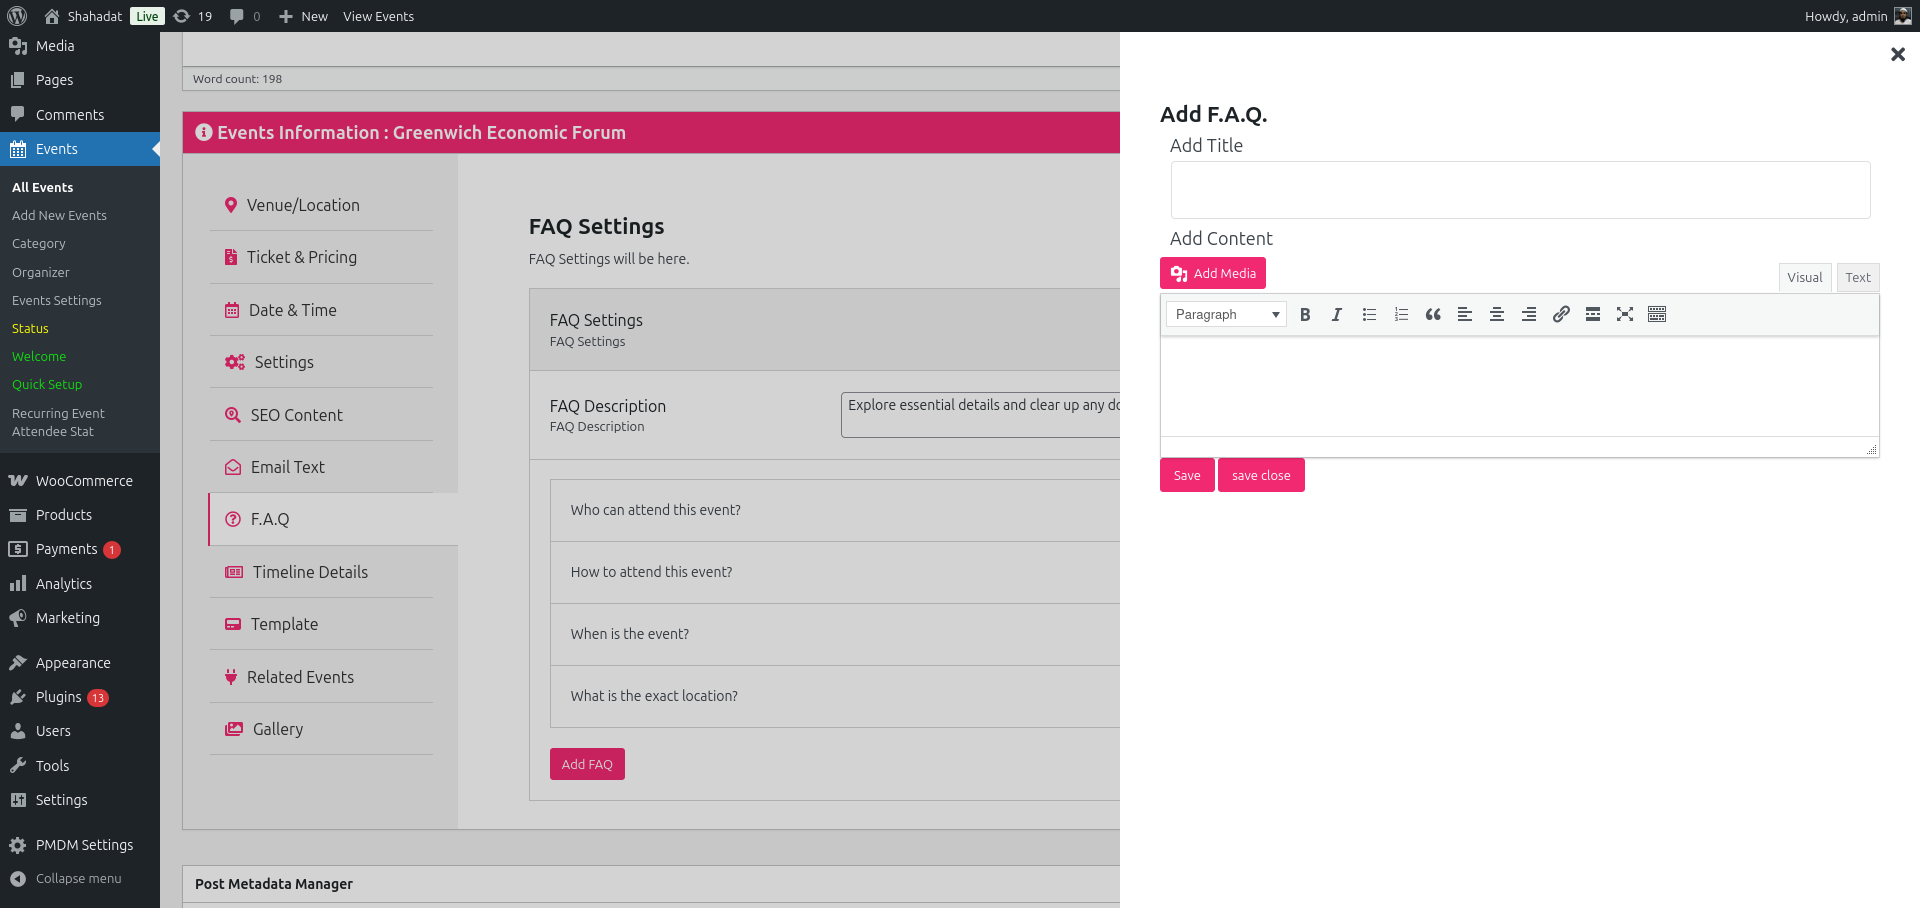This screenshot has height=908, width=1920.
Task: Close the Add F.A.Q. panel
Action: pyautogui.click(x=1897, y=54)
